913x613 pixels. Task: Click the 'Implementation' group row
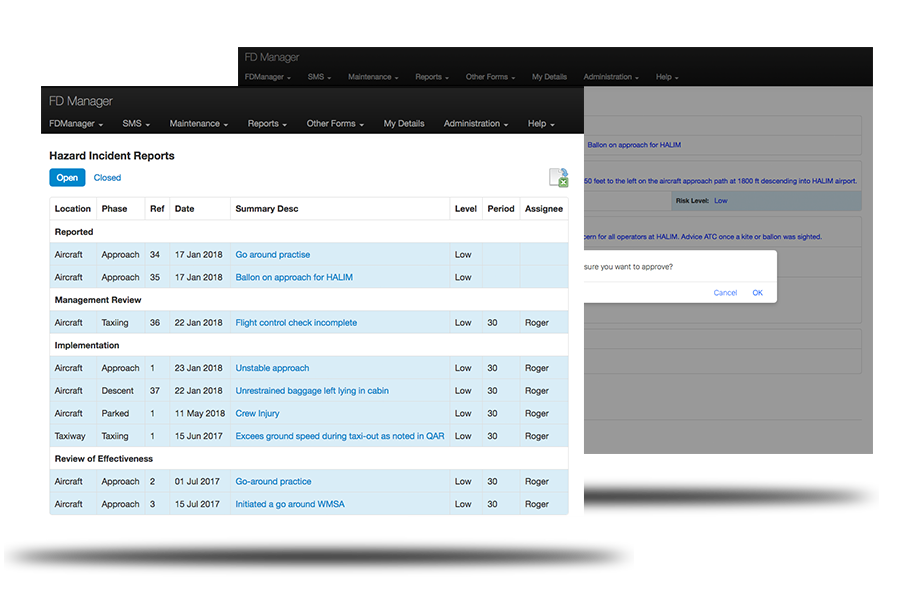pos(309,345)
